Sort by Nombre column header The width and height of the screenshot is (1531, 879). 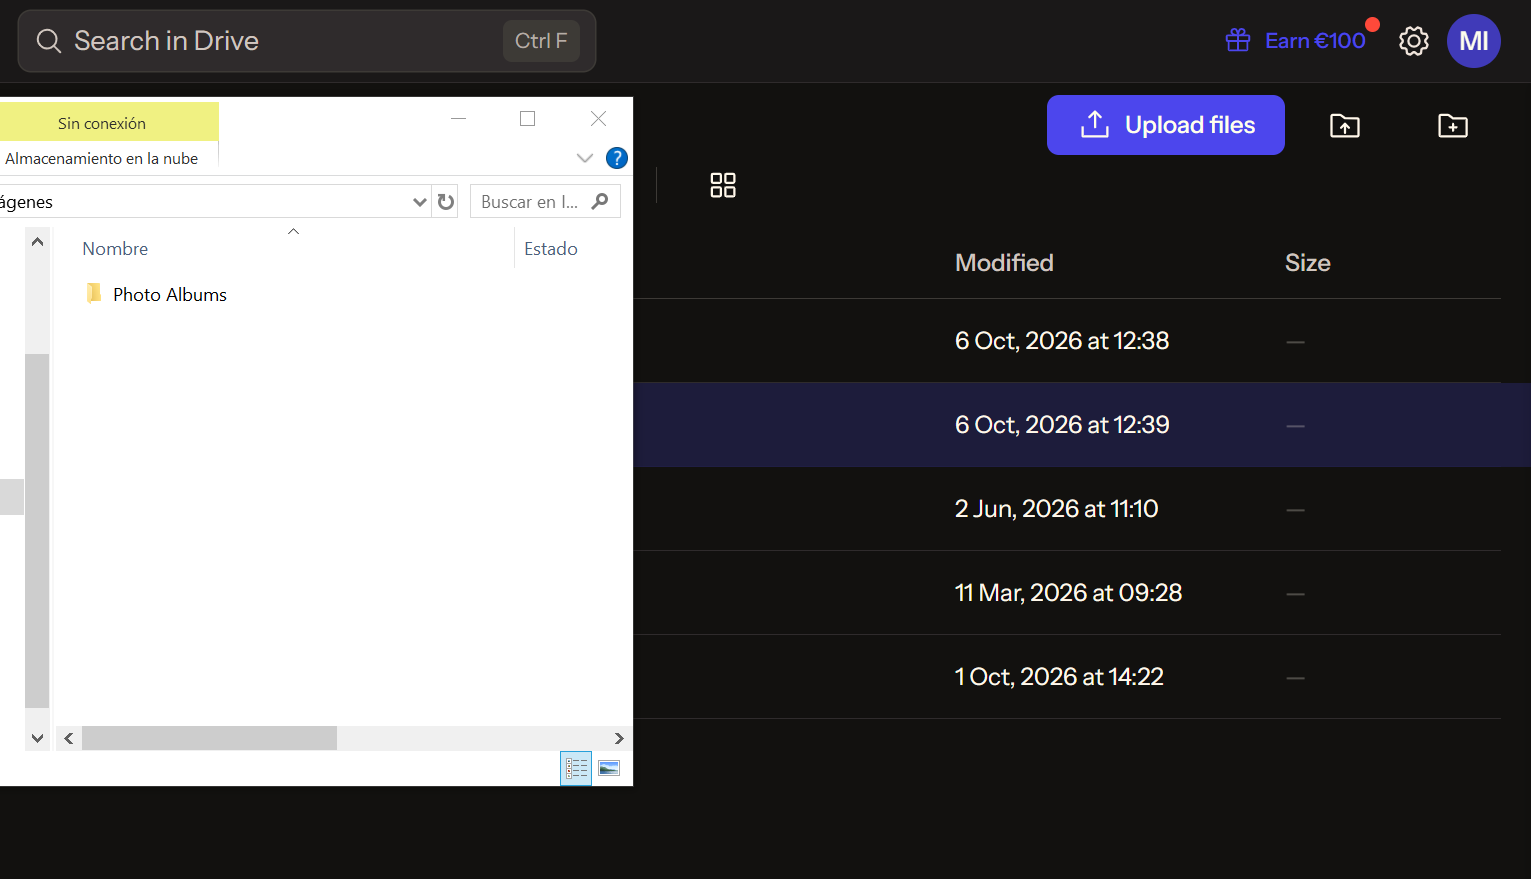click(x=115, y=249)
